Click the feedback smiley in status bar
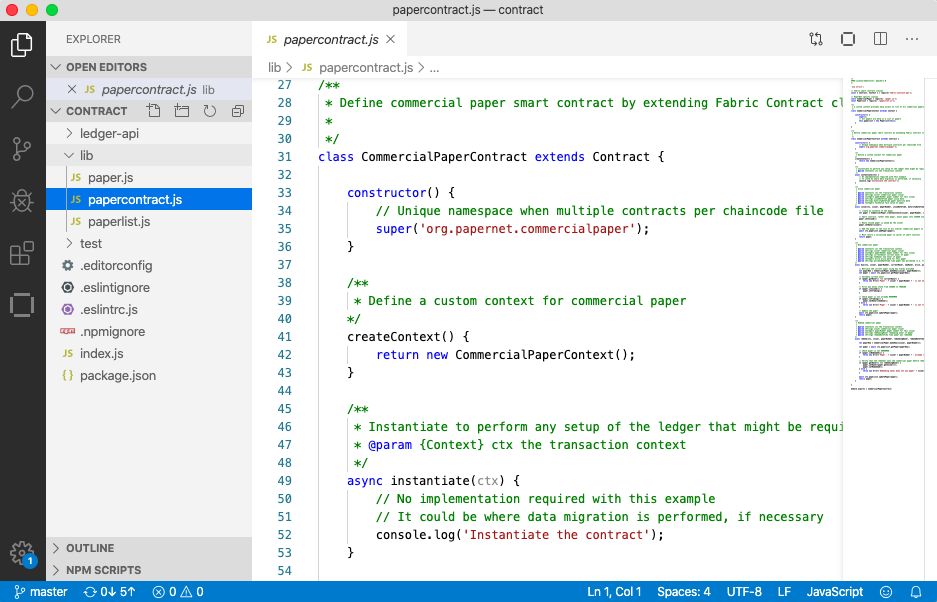 tap(886, 592)
